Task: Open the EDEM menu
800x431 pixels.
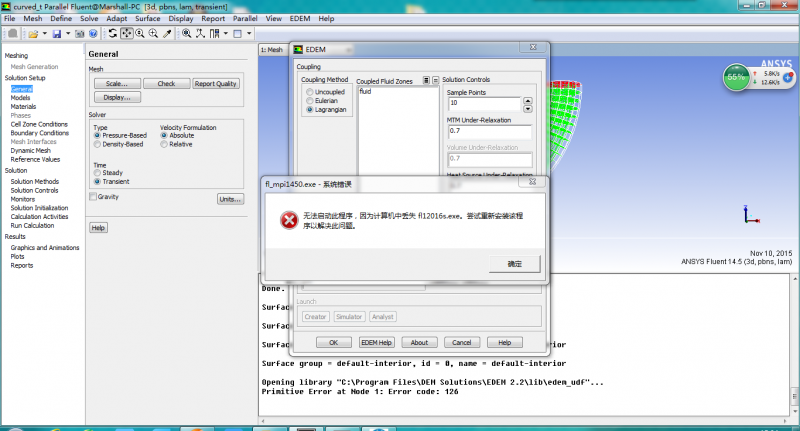Action: click(300, 18)
